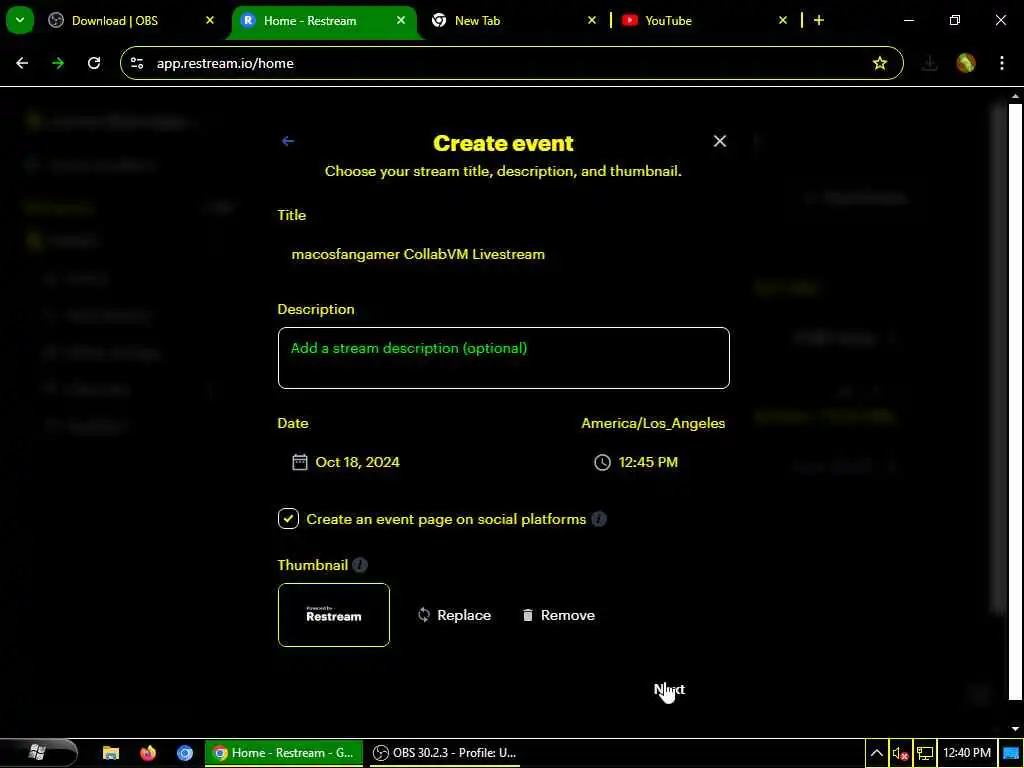Click the muted volume tray icon
The image size is (1024, 768).
900,753
